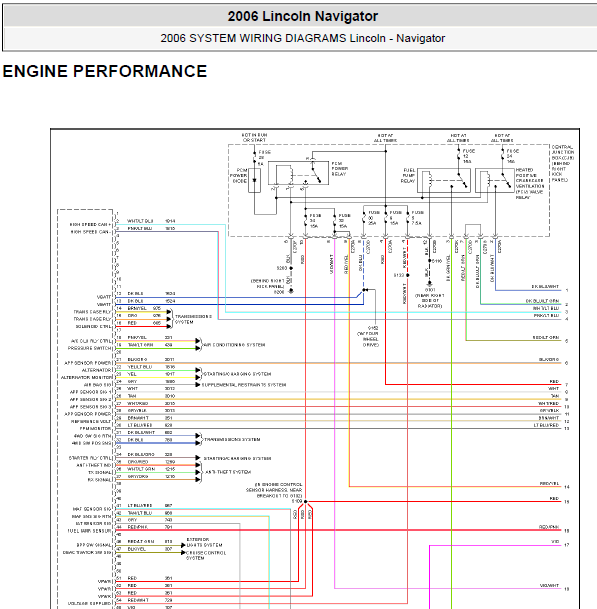Click the G101 ground symbol near radiator
The width and height of the screenshot is (597, 609).
(x=429, y=284)
